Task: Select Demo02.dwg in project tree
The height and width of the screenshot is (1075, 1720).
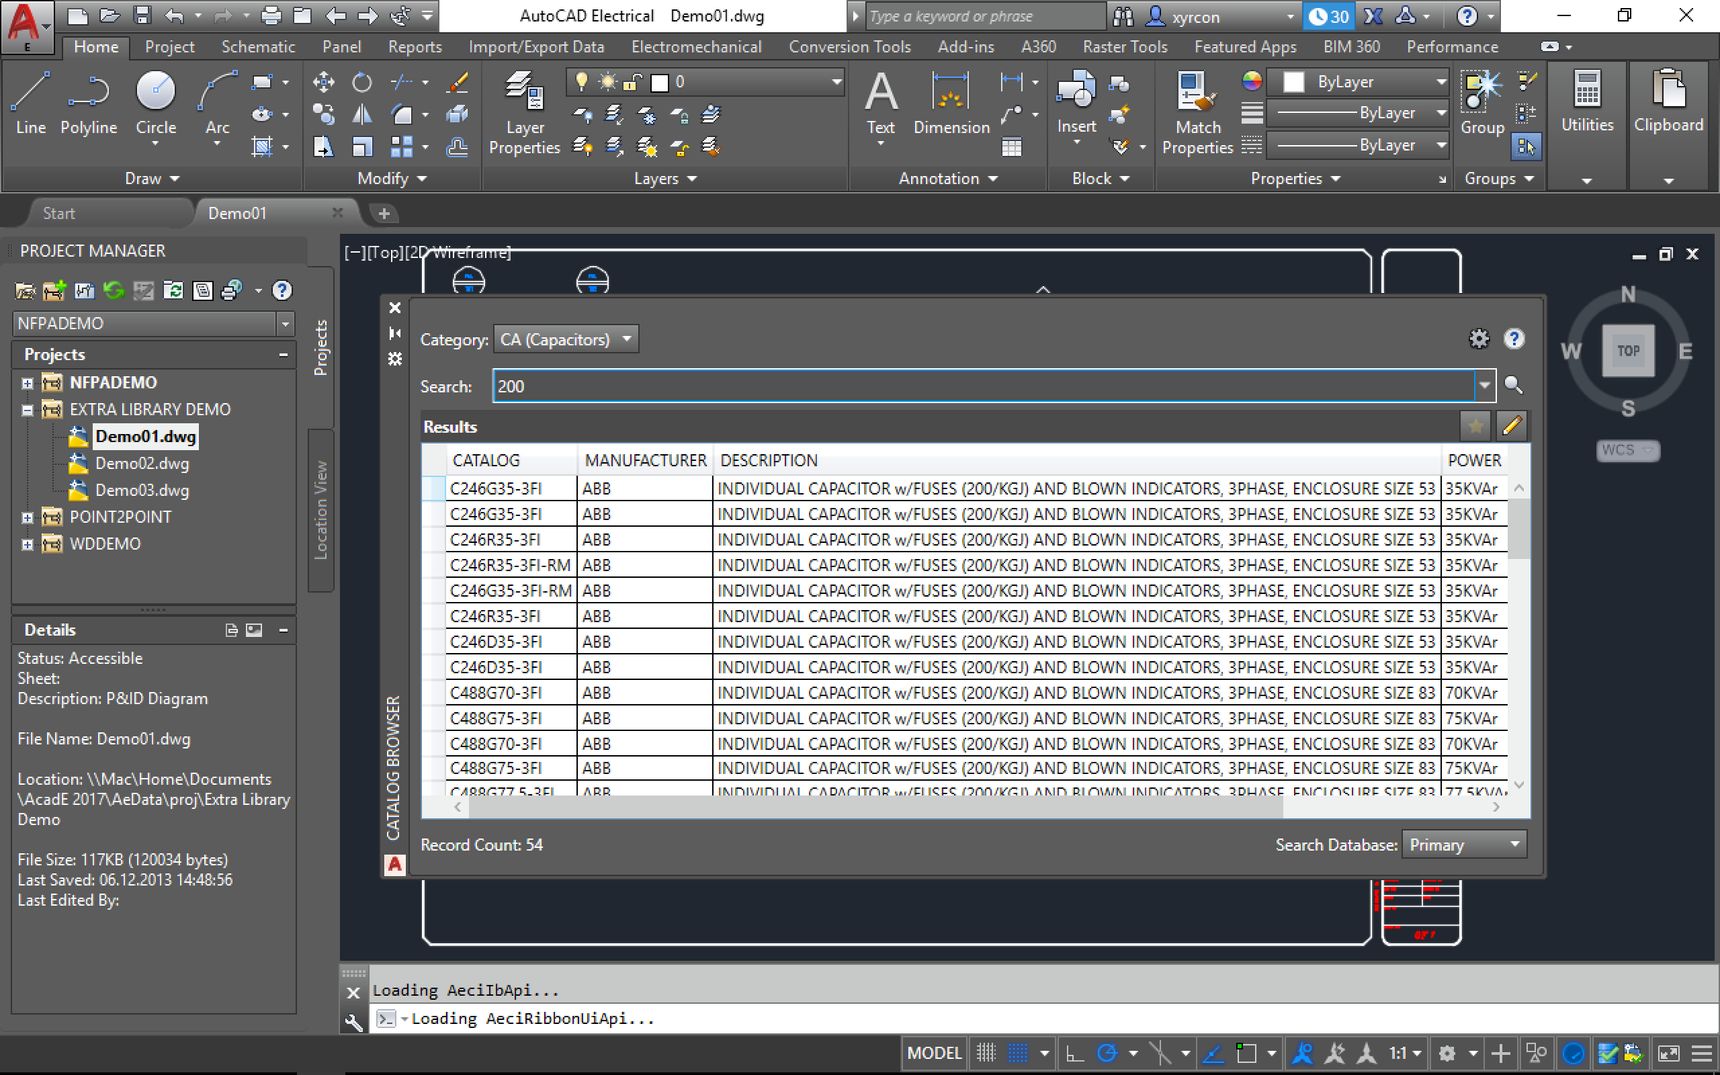Action: click(142, 463)
